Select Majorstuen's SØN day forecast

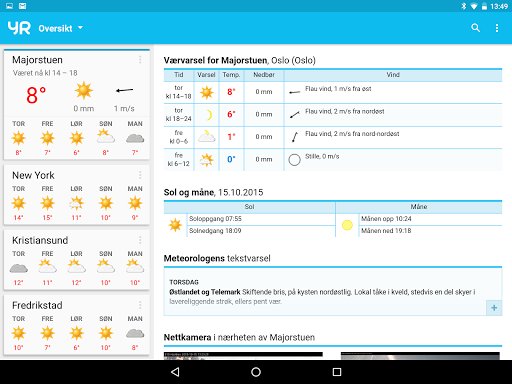tap(106, 138)
